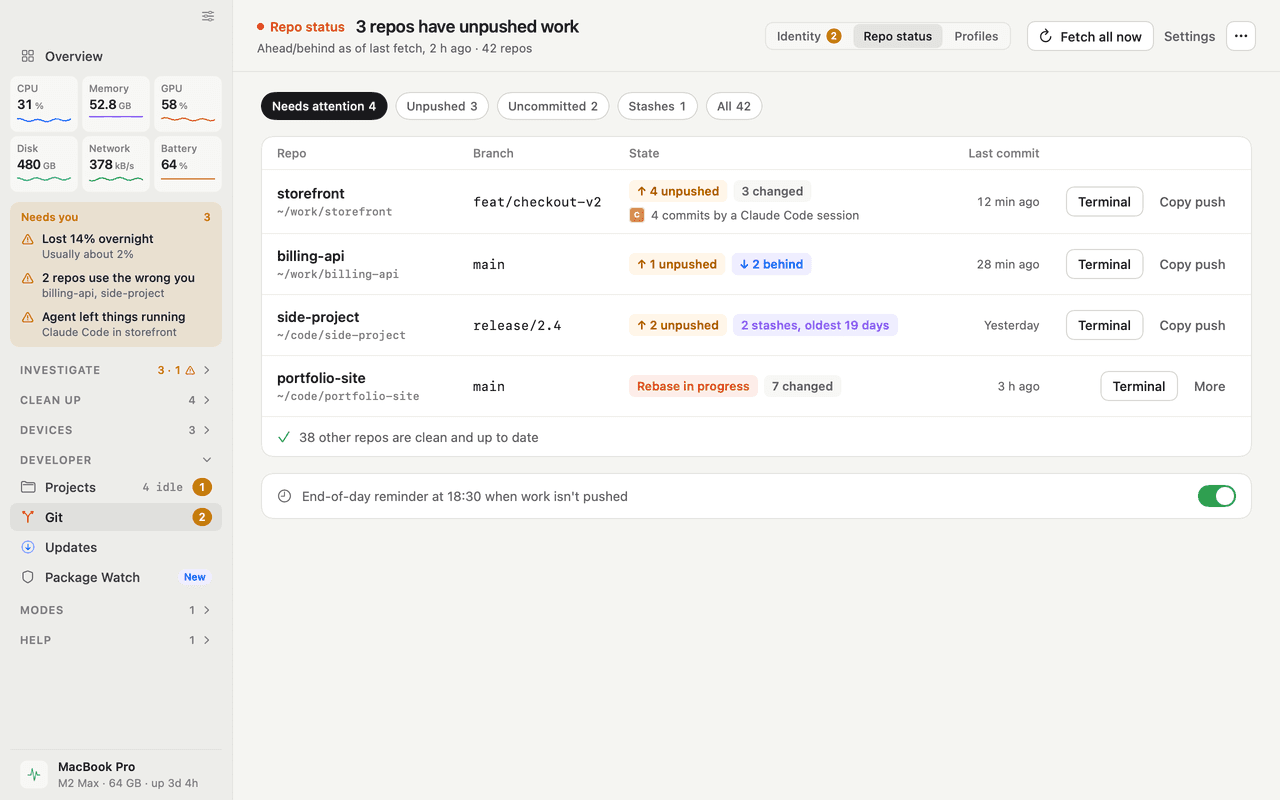Viewport: 1280px width, 800px height.
Task: Expand the Modes section
Action: 116,610
